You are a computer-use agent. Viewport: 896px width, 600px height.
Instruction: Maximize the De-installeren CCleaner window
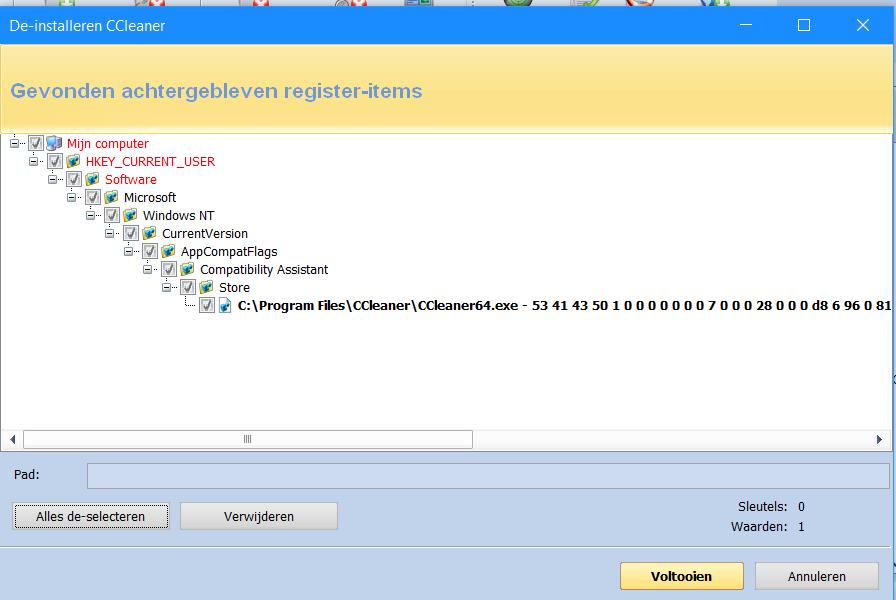804,25
